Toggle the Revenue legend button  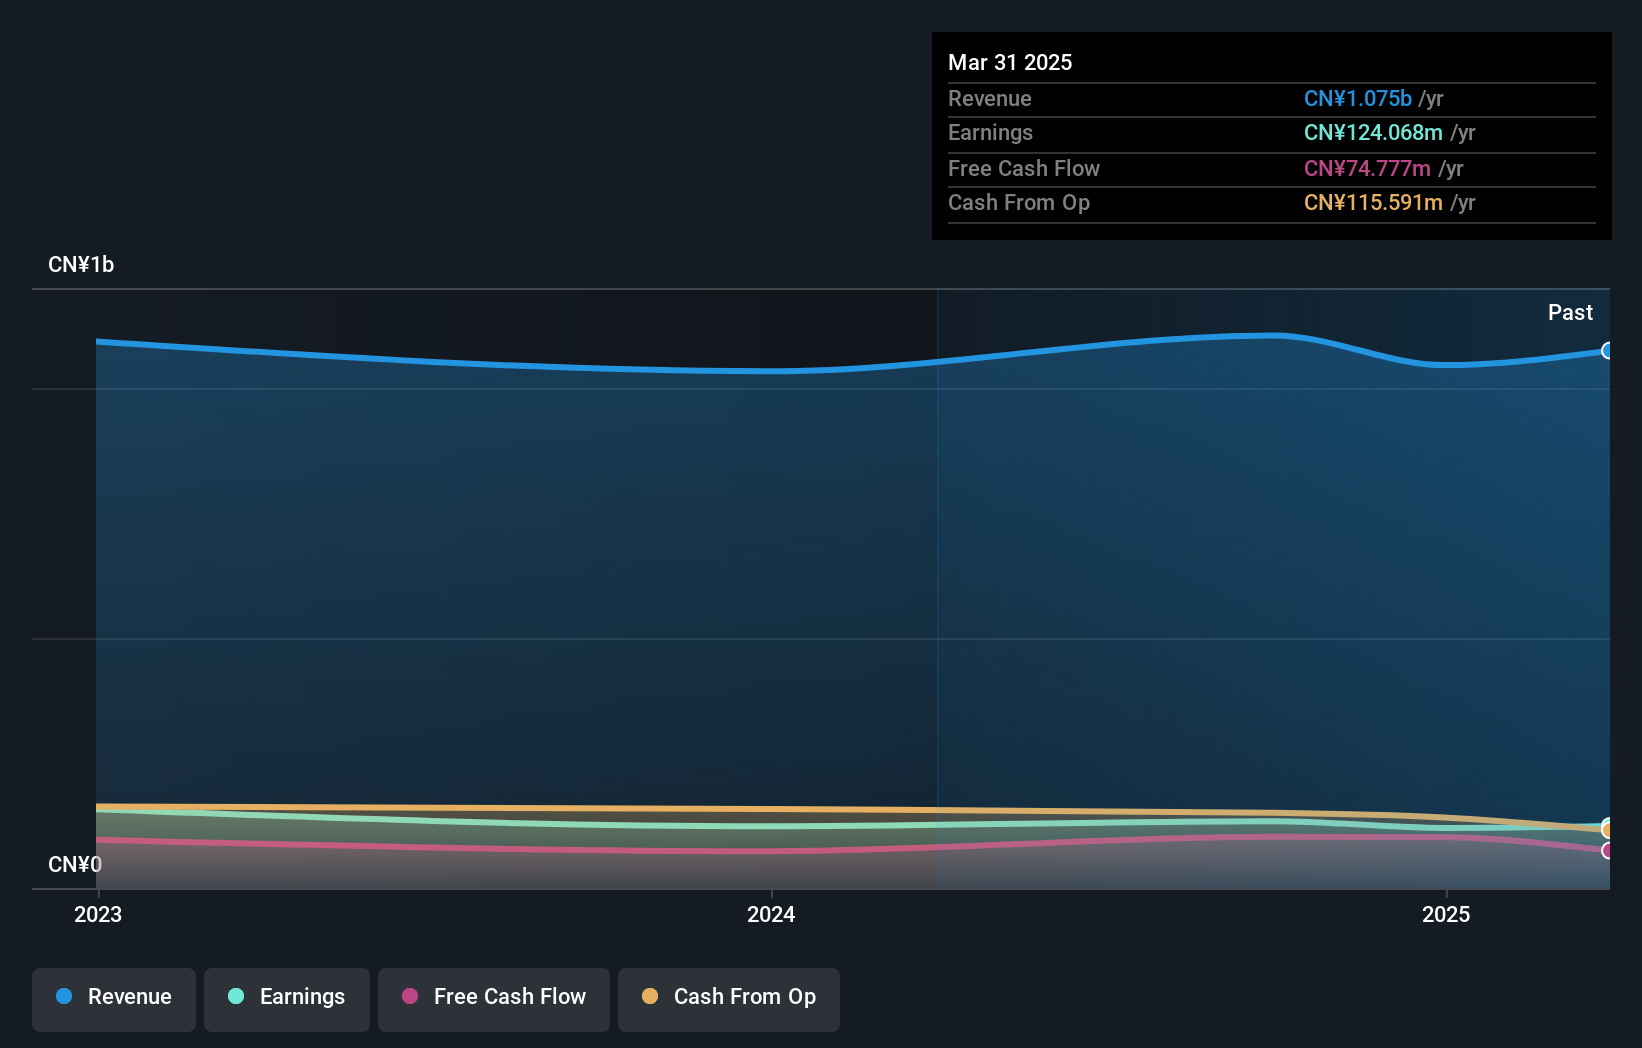pyautogui.click(x=114, y=999)
